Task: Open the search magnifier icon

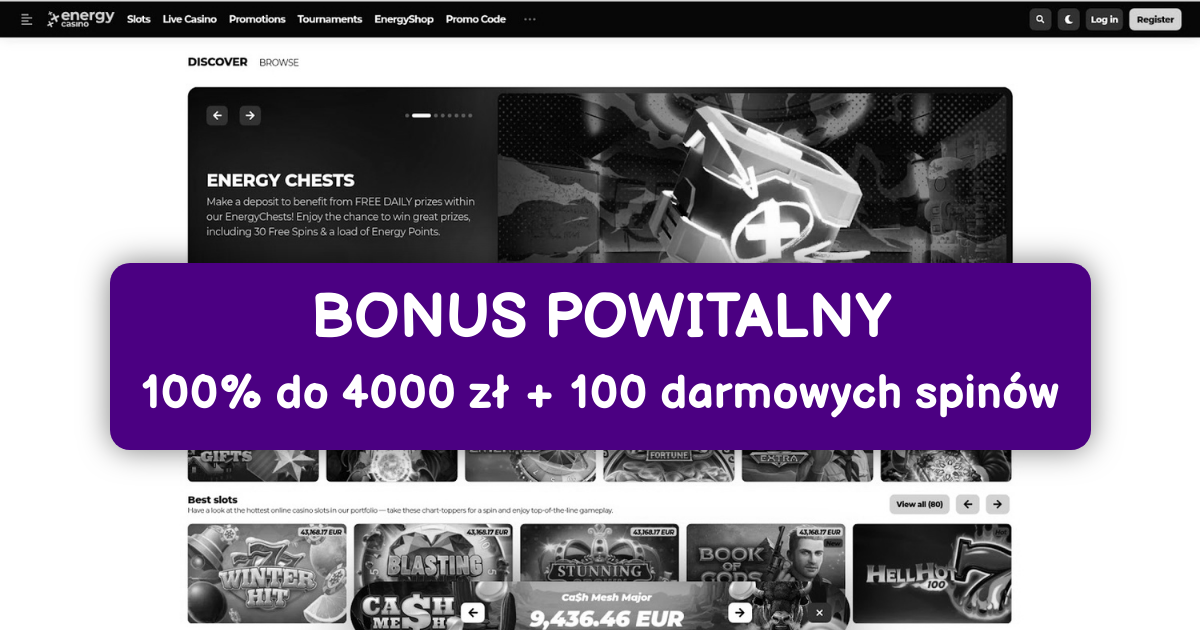Action: [1041, 19]
